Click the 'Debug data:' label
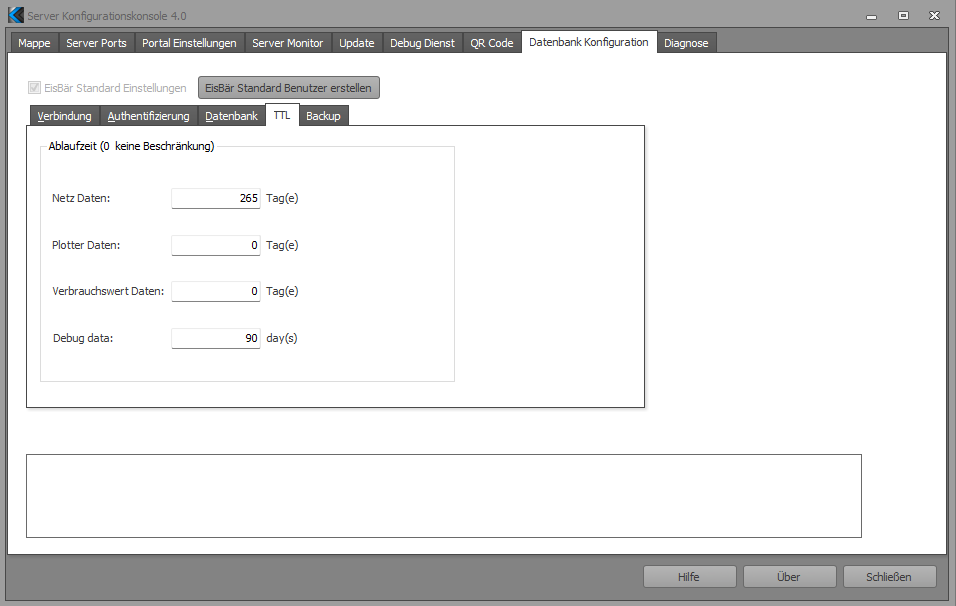 pyautogui.click(x=83, y=338)
